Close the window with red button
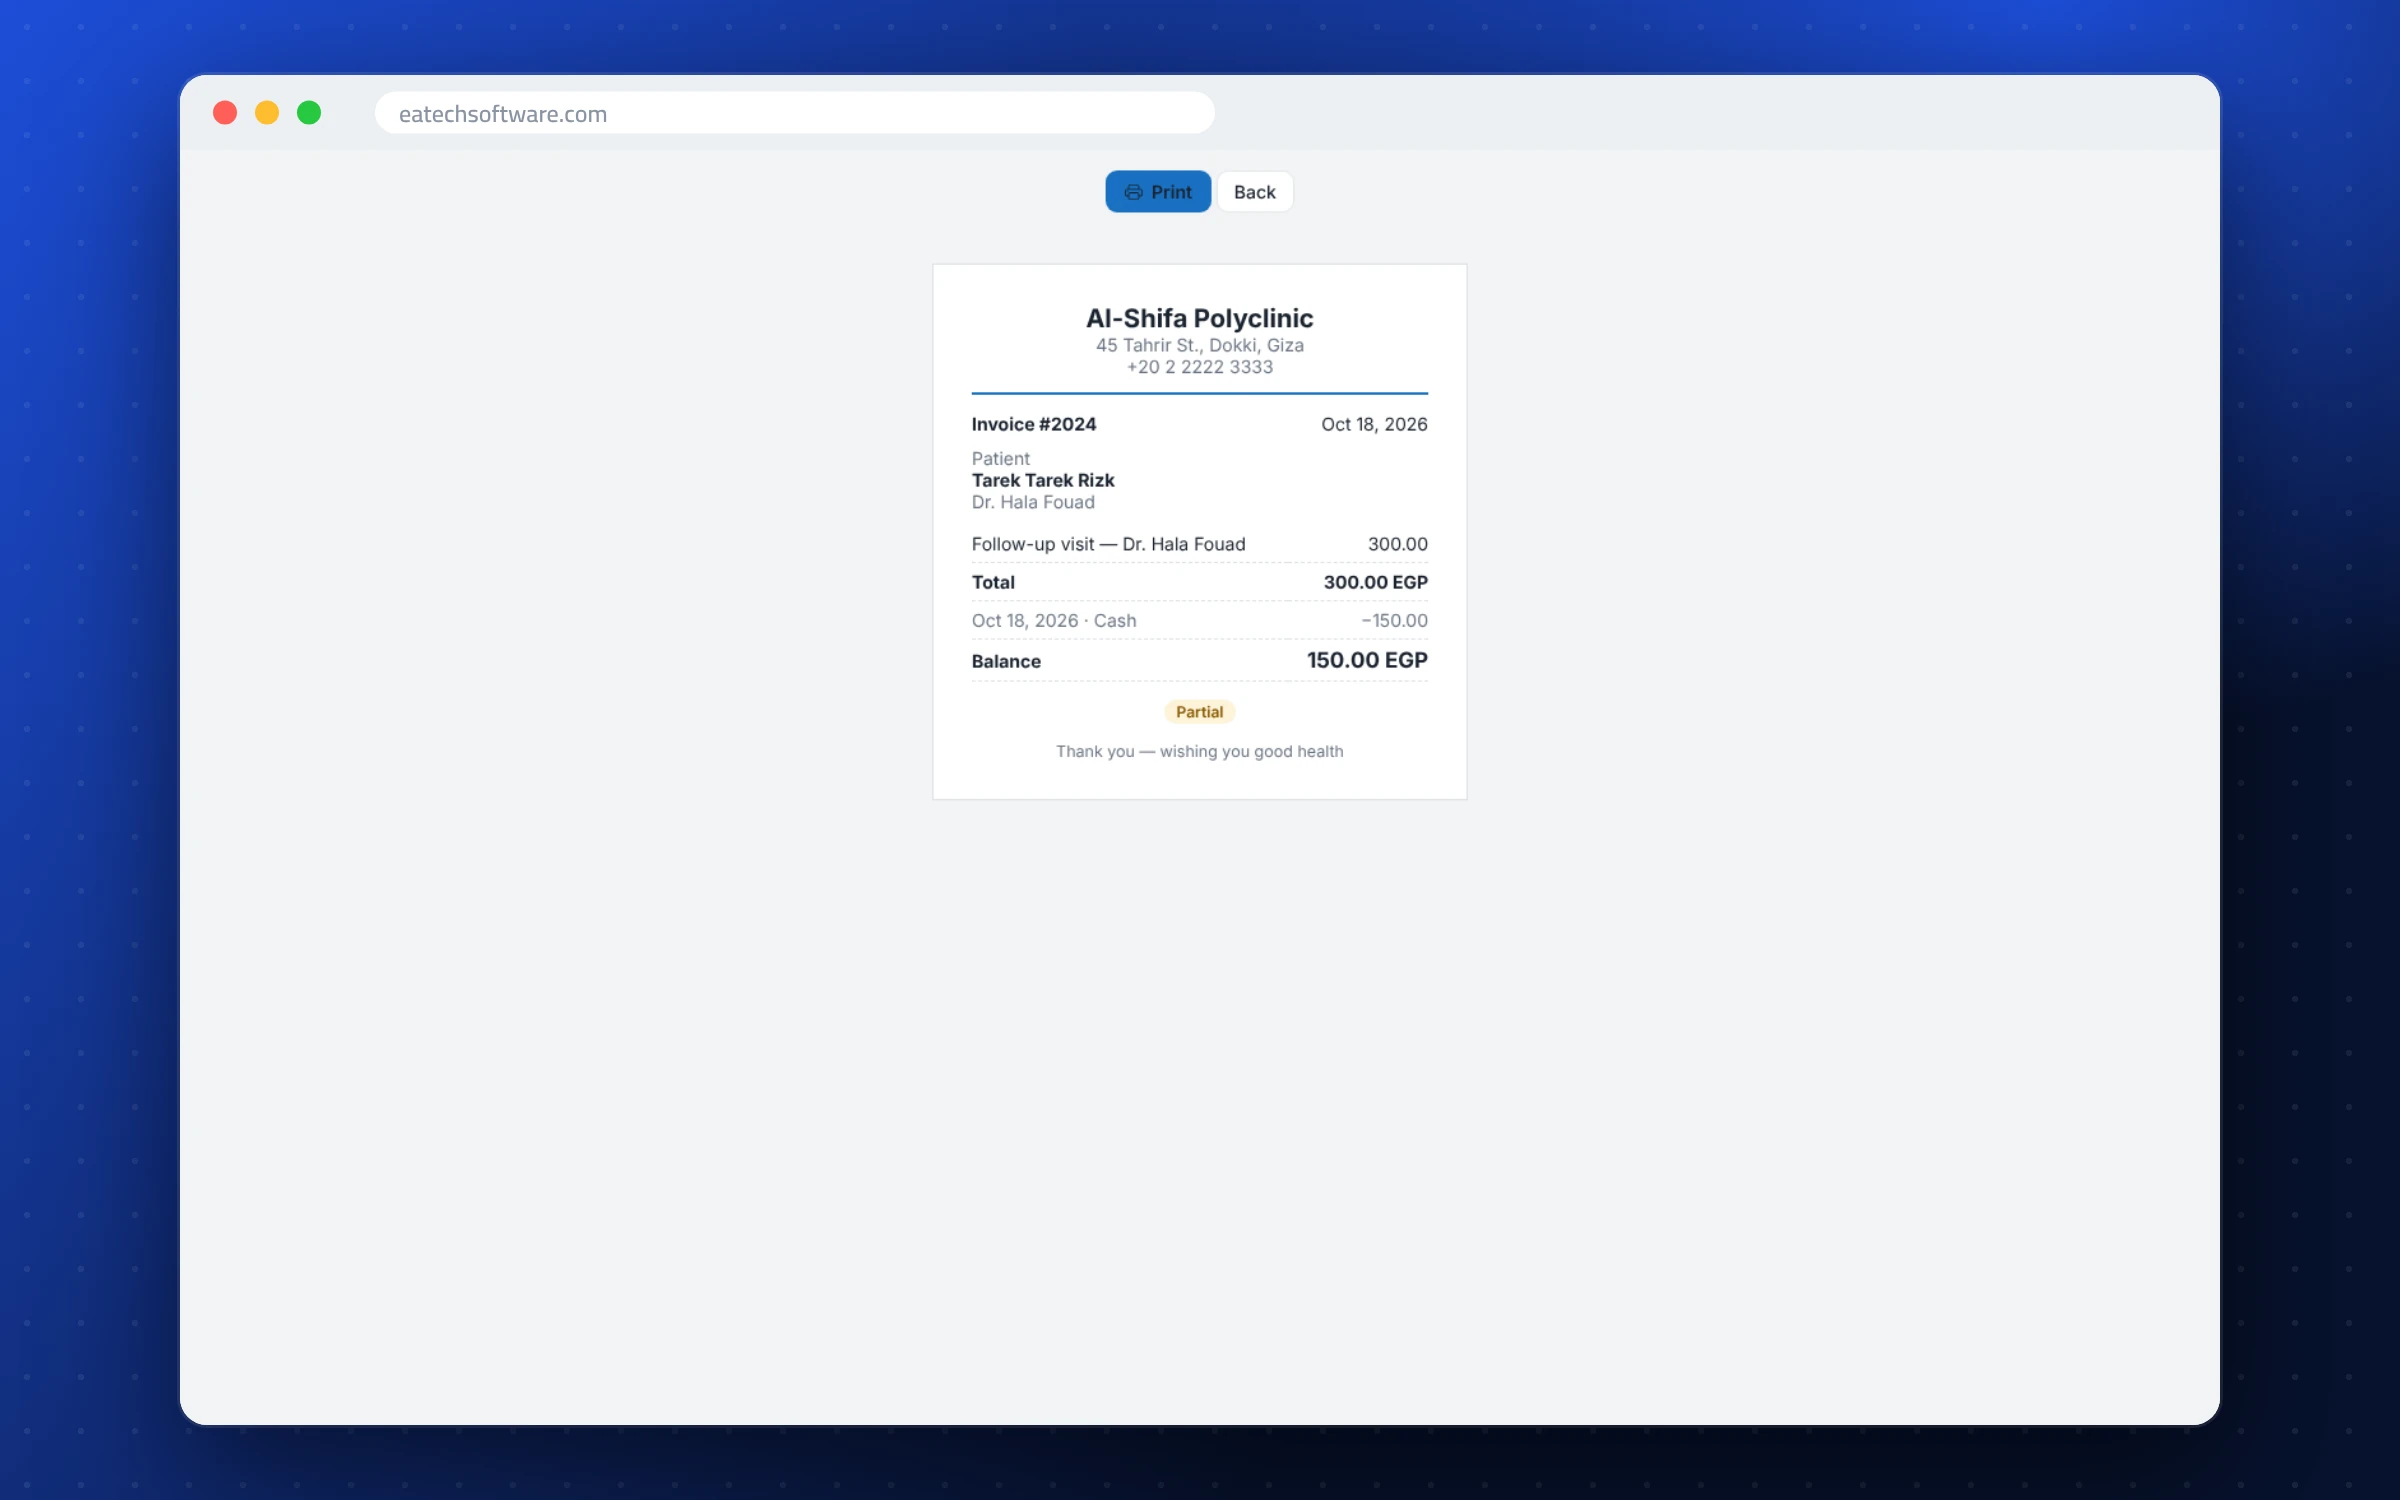Image resolution: width=2400 pixels, height=1500 pixels. point(225,113)
